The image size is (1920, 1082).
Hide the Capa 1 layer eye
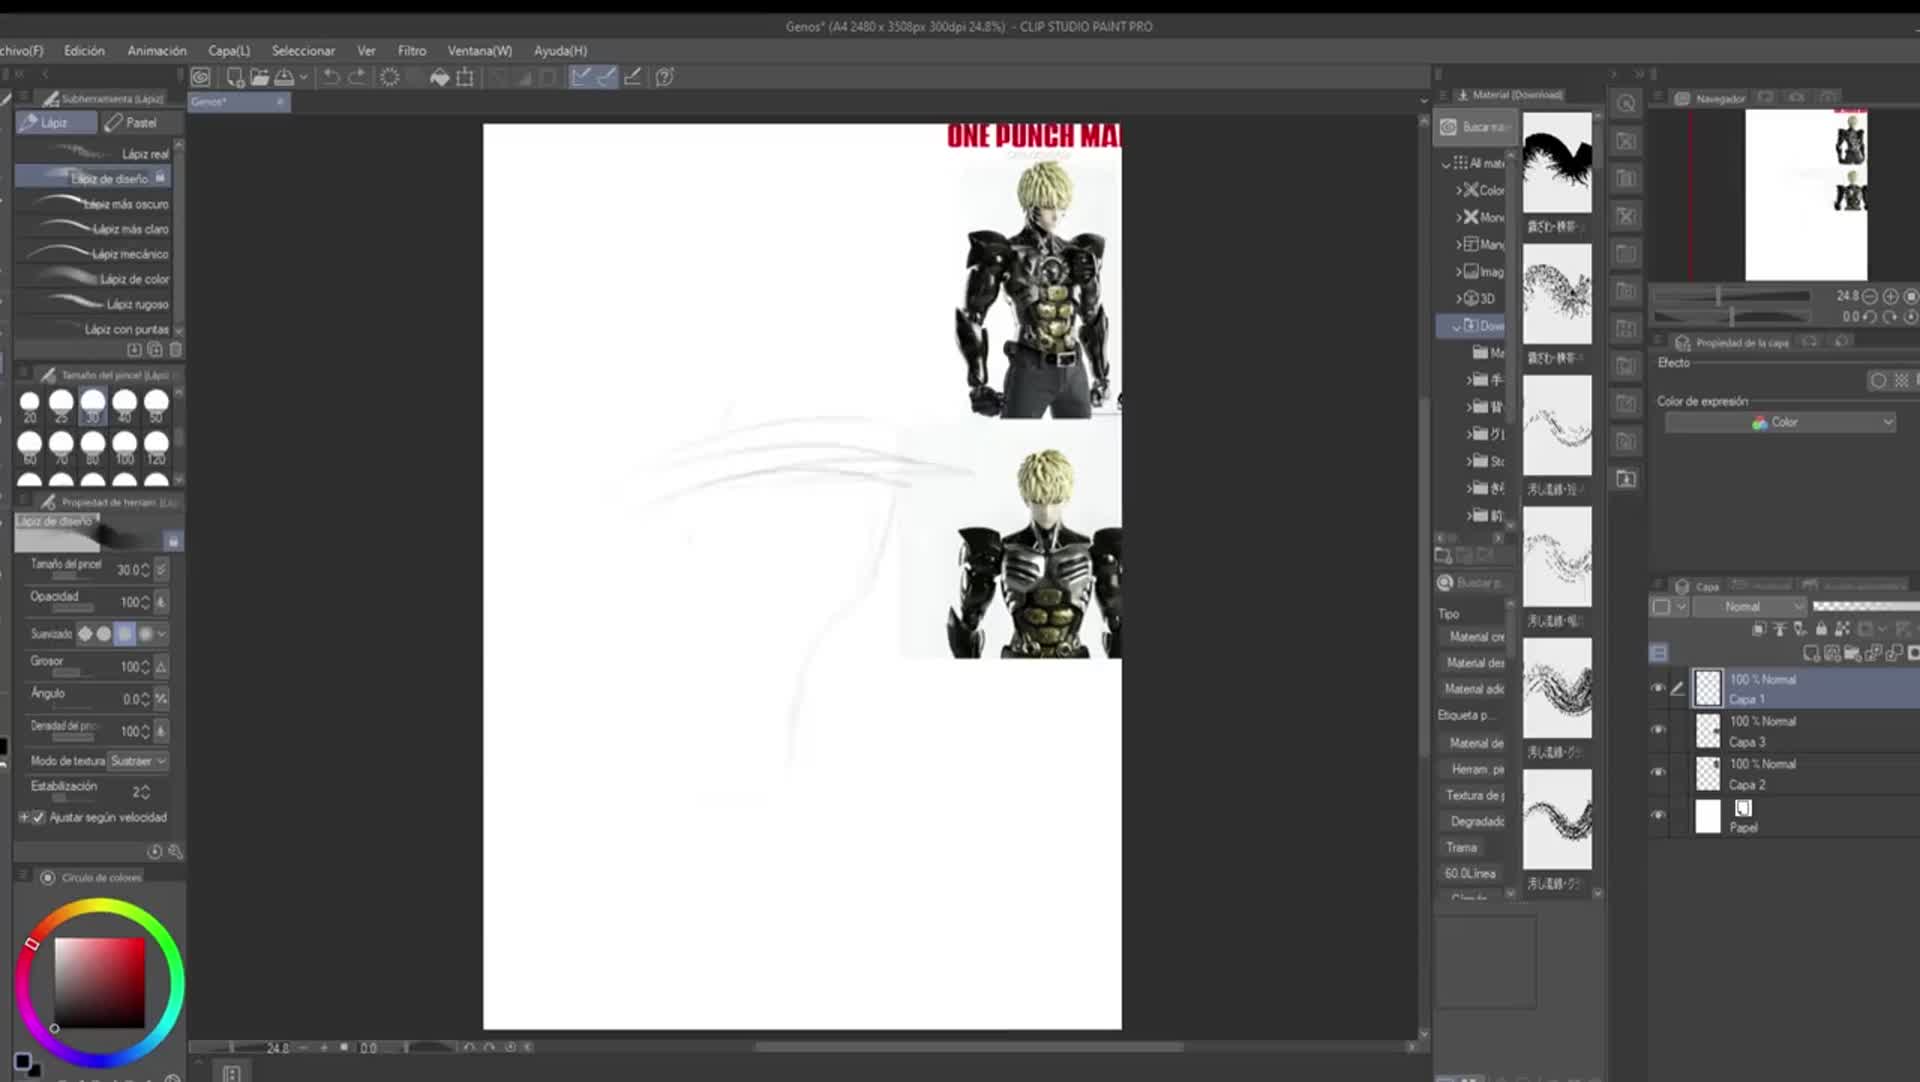[x=1658, y=688]
